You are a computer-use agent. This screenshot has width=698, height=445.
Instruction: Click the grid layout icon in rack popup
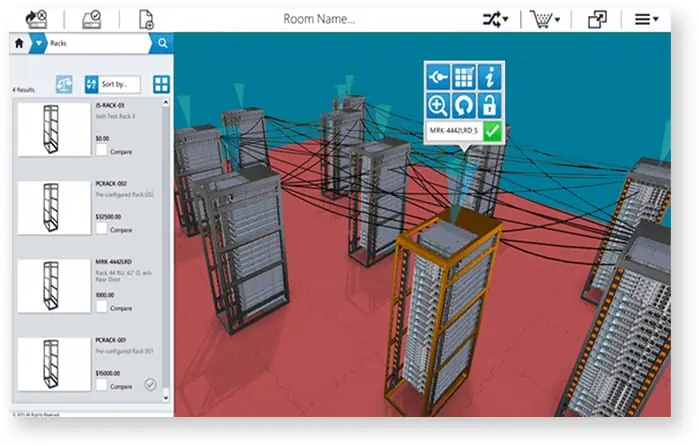pos(464,77)
